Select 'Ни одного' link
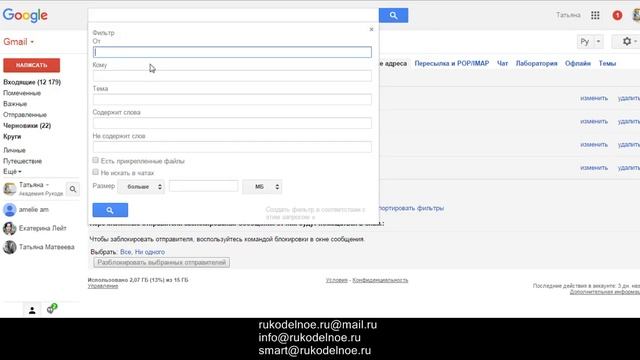 [150, 252]
